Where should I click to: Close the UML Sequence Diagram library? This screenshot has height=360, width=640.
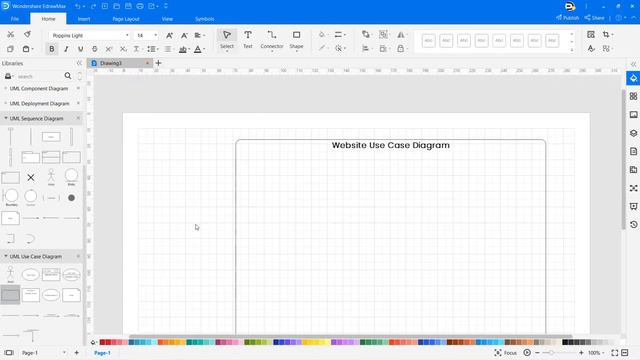tap(78, 118)
